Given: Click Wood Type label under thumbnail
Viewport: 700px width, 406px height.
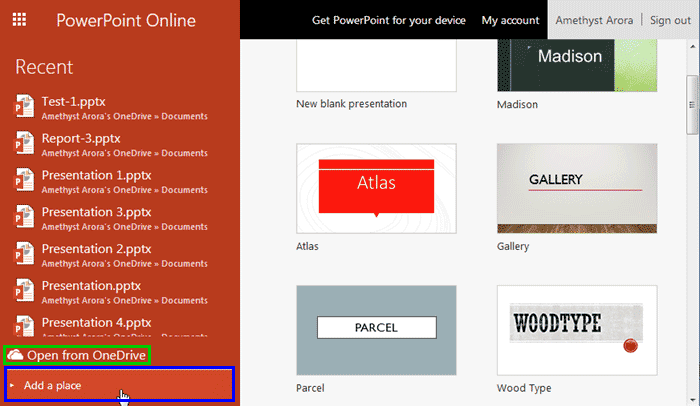Looking at the screenshot, I should point(524,388).
